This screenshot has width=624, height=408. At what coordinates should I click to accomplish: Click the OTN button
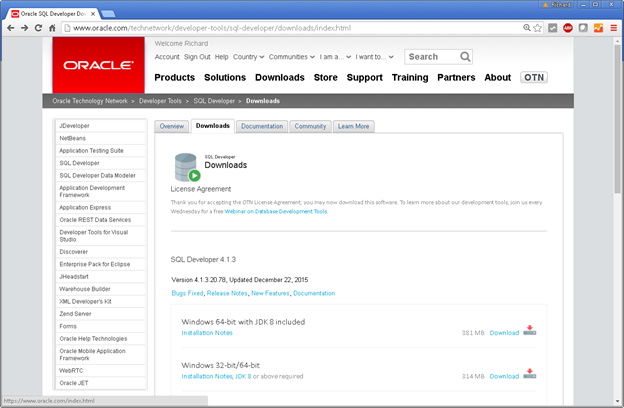pos(534,78)
